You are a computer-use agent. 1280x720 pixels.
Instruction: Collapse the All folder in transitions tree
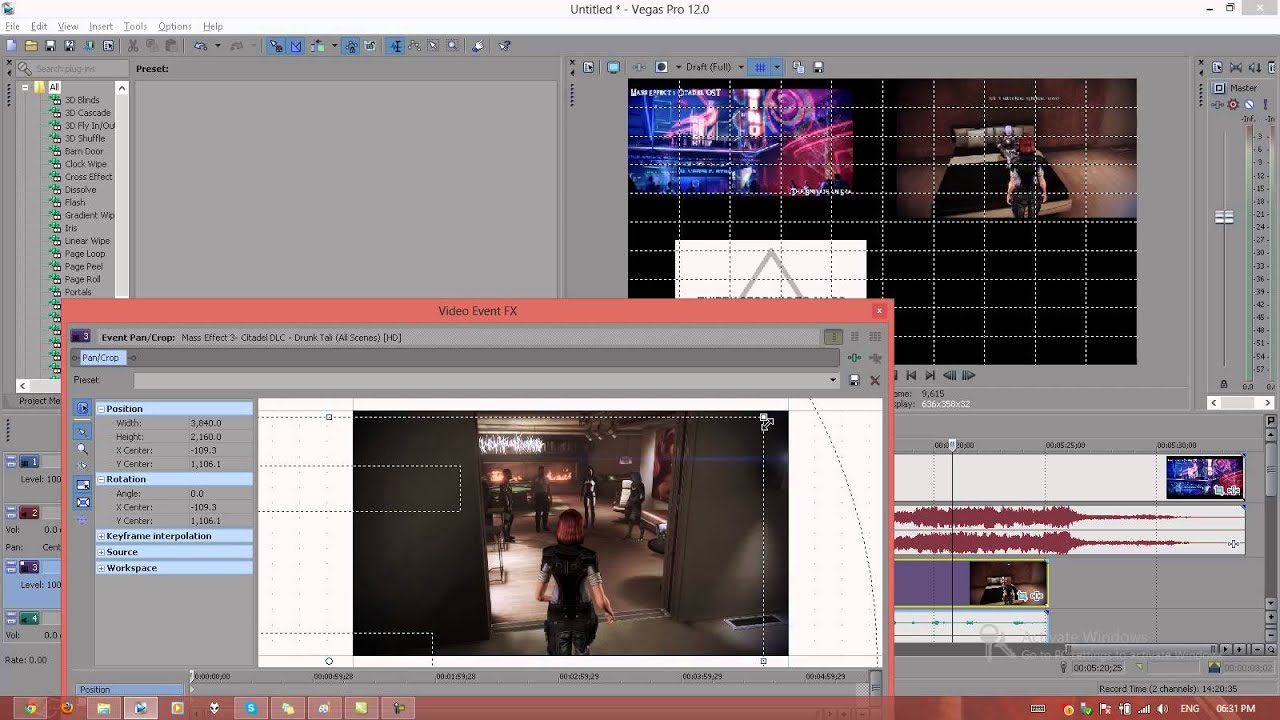pos(25,87)
